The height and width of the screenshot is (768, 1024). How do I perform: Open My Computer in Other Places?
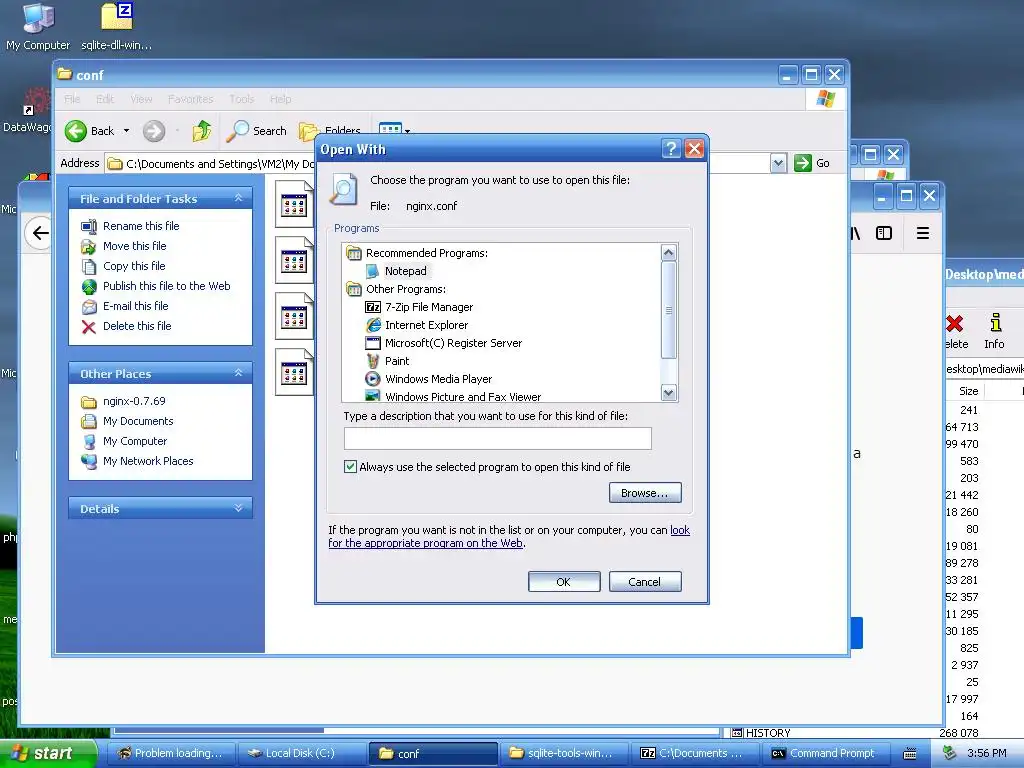coord(135,441)
